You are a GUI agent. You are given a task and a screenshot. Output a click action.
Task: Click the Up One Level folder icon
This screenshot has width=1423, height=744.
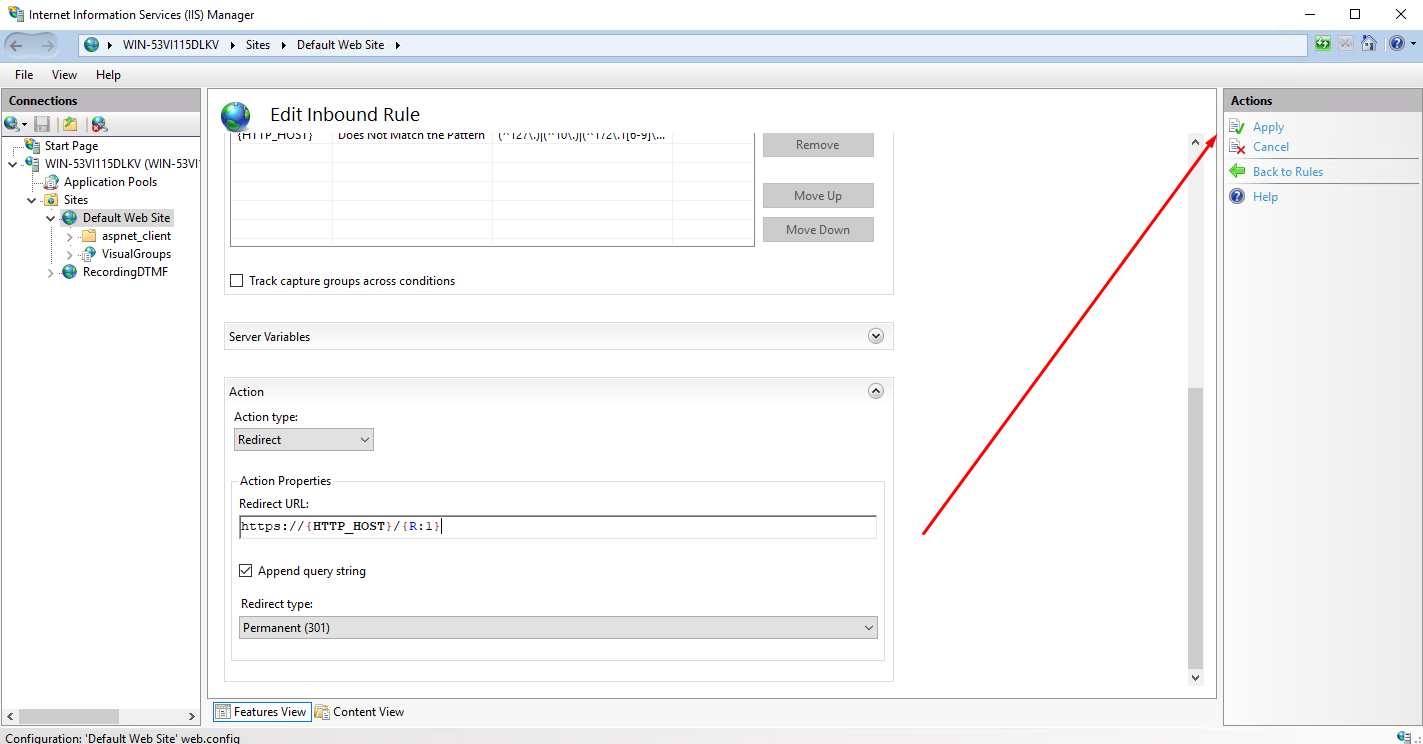pyautogui.click(x=70, y=124)
